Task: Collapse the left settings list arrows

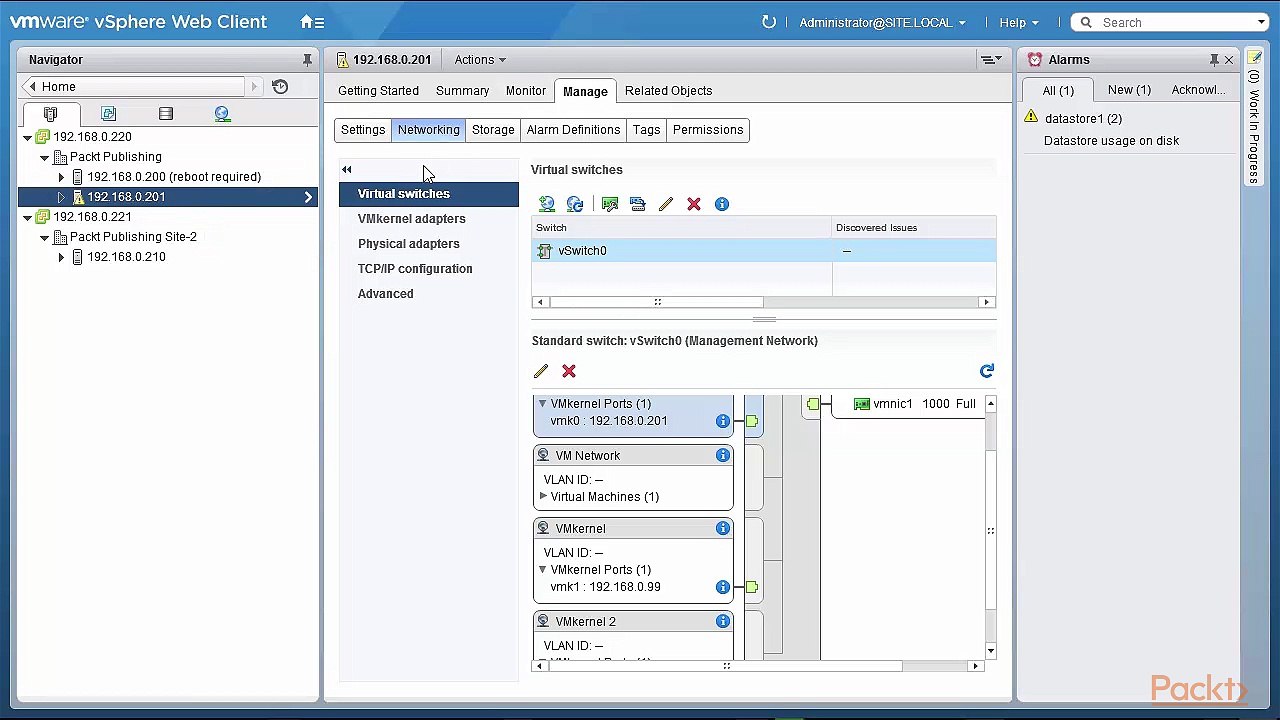Action: point(347,170)
